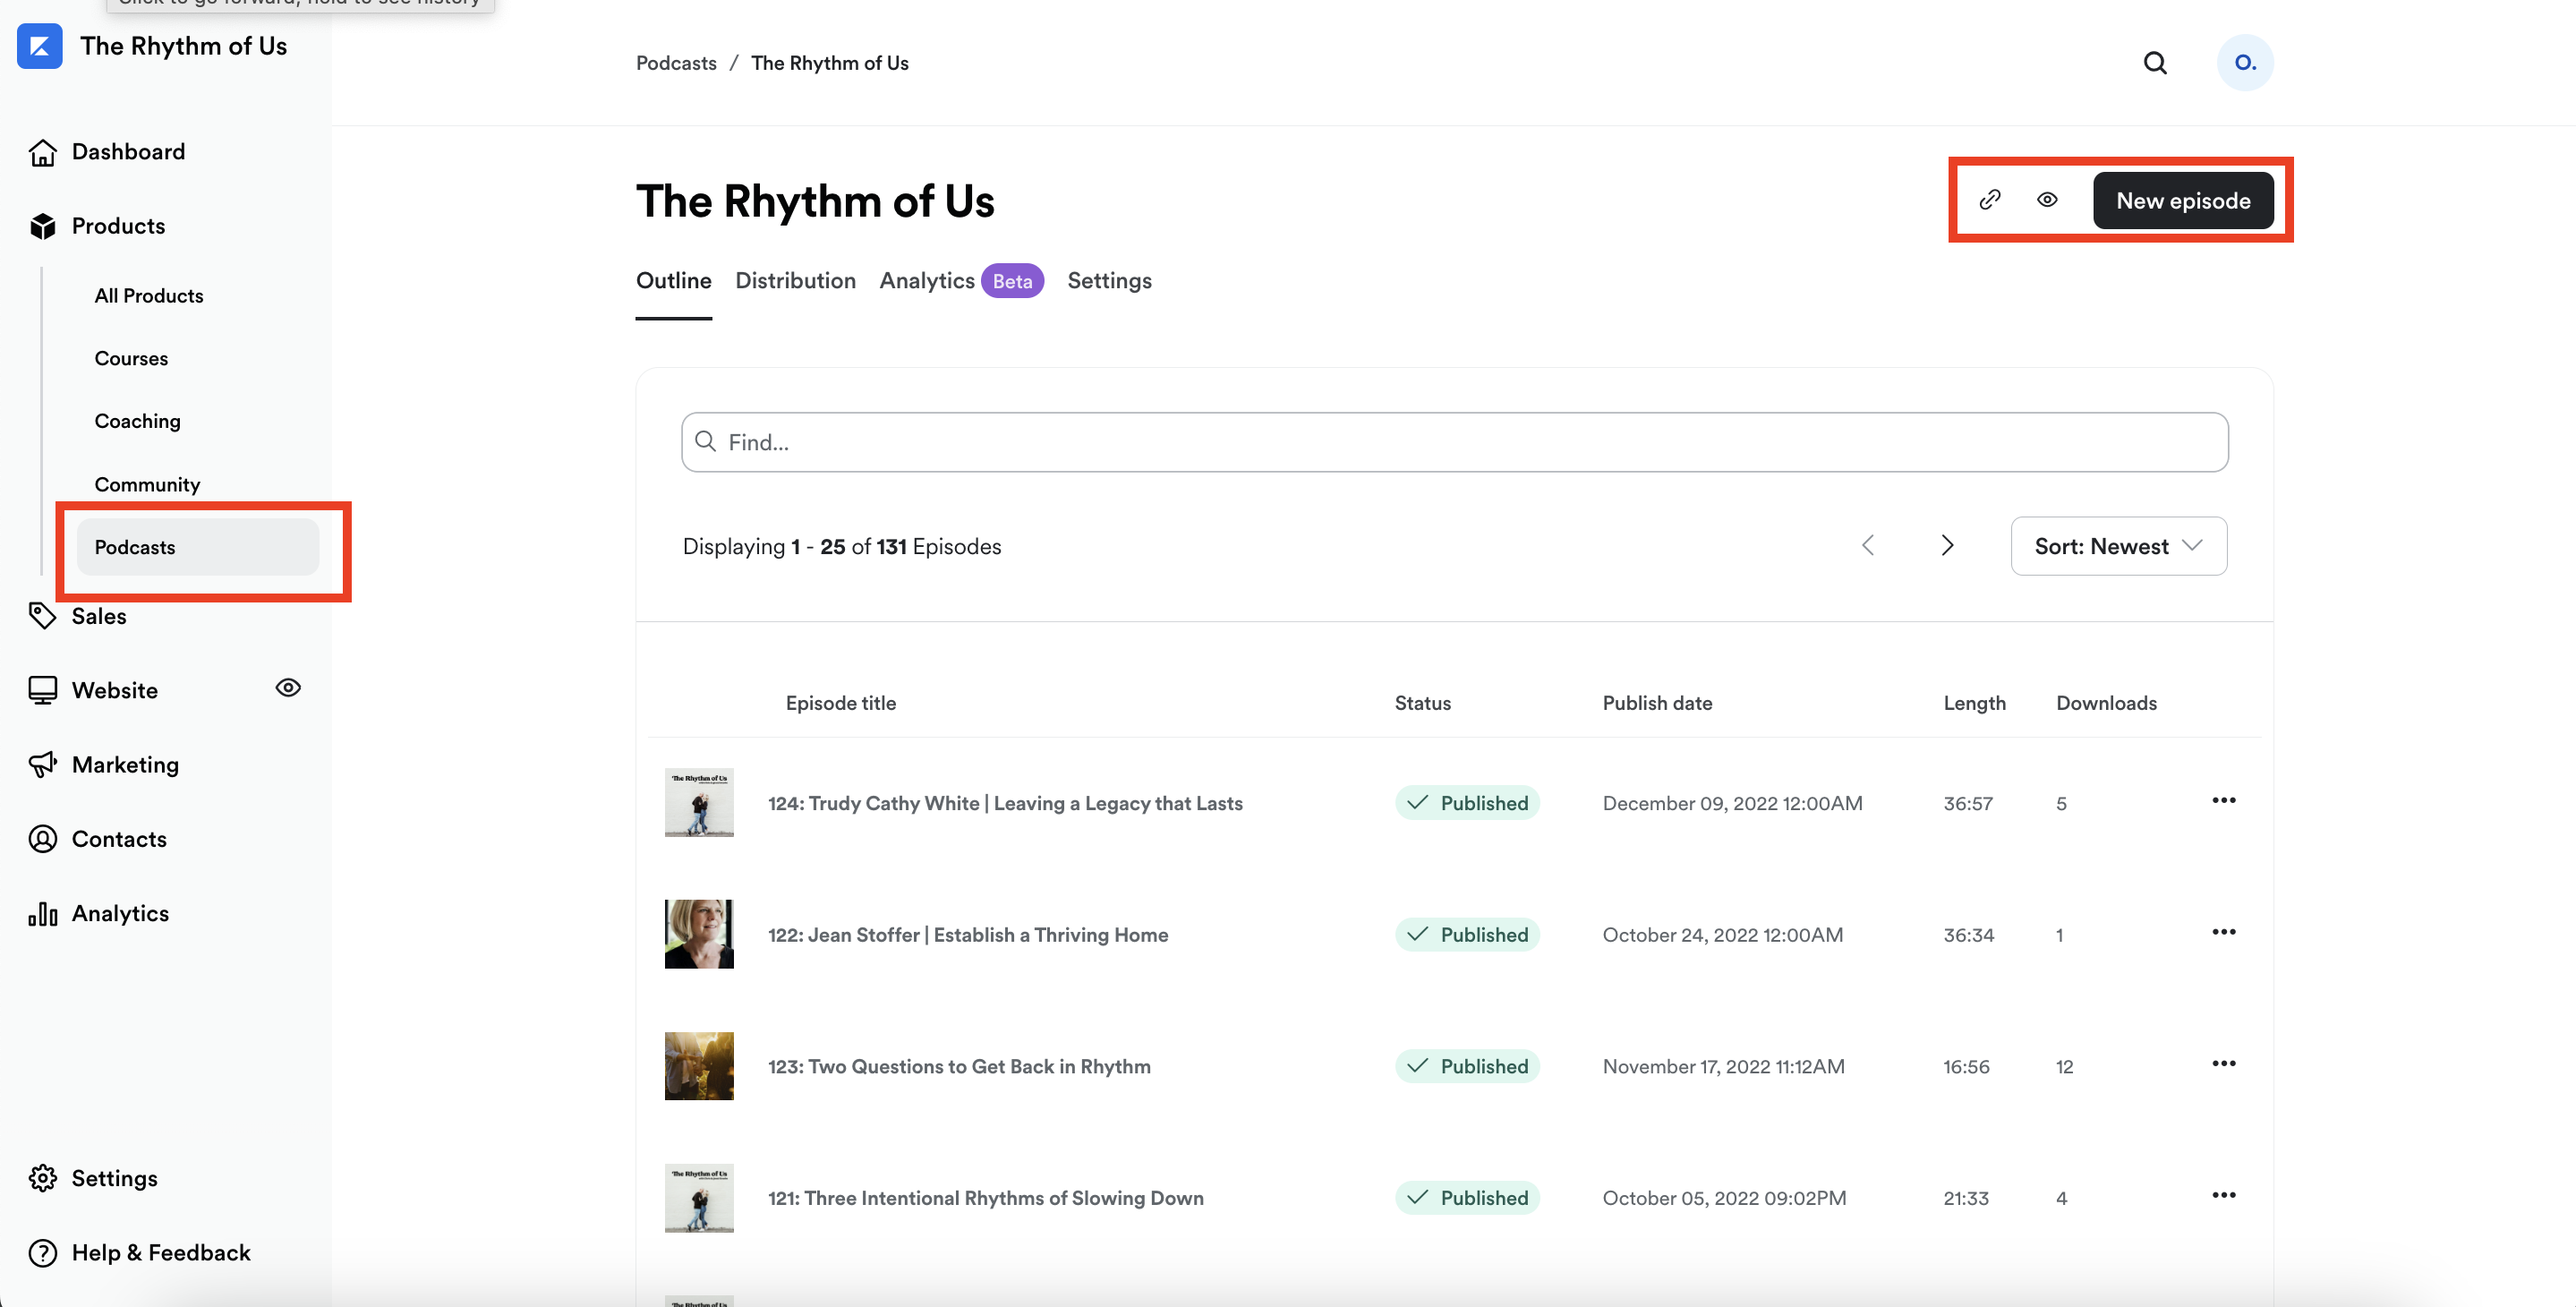Open options for episode 123 row
The width and height of the screenshot is (2576, 1307).
coord(2223,1063)
